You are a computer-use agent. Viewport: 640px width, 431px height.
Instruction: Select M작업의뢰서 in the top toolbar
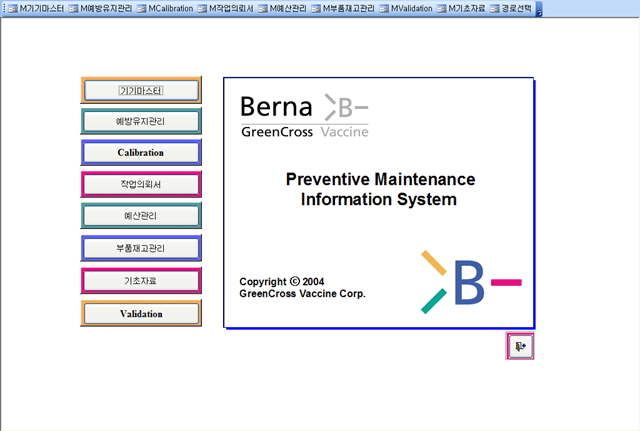point(226,9)
